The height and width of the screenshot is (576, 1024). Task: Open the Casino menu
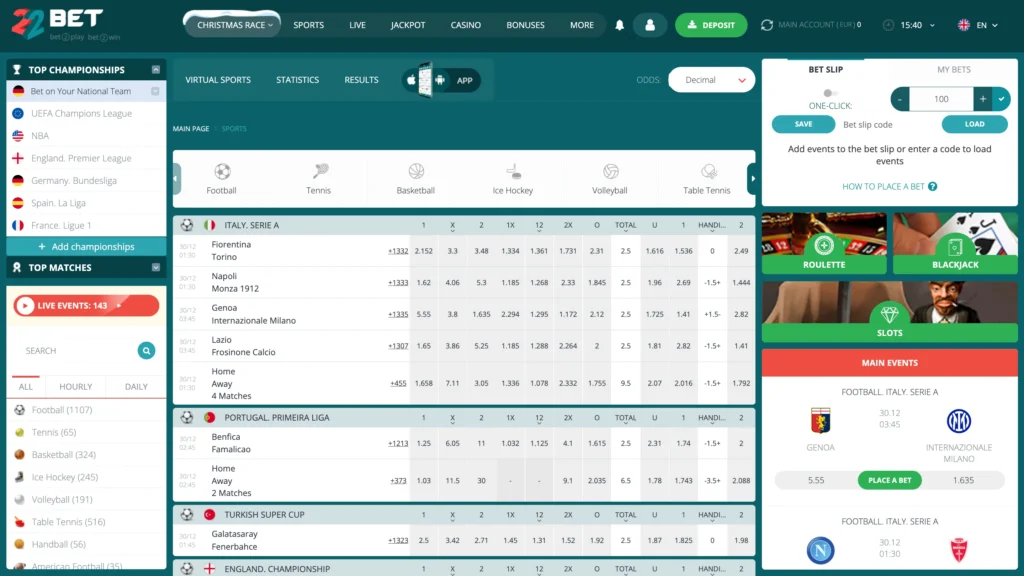click(x=466, y=25)
